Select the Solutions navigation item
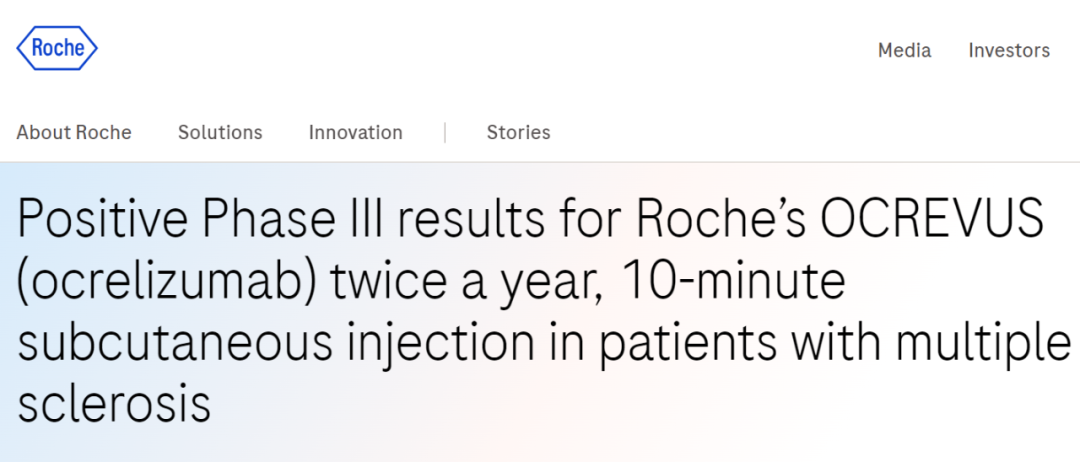 click(x=220, y=132)
